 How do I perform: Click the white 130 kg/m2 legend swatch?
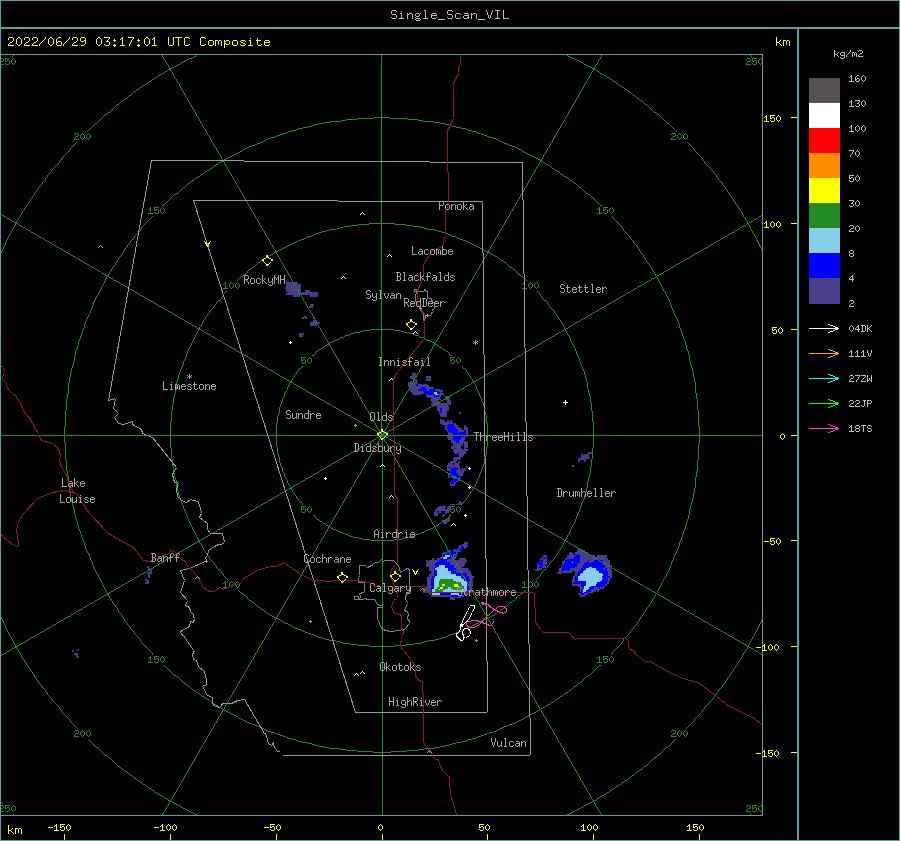pos(824,115)
